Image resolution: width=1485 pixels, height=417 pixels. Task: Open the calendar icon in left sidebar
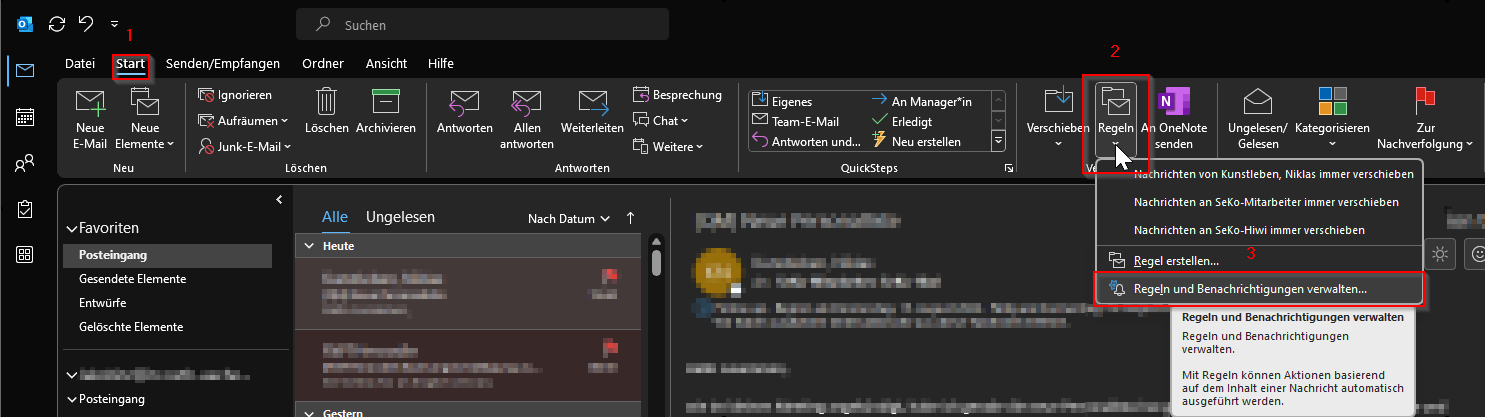click(x=25, y=117)
